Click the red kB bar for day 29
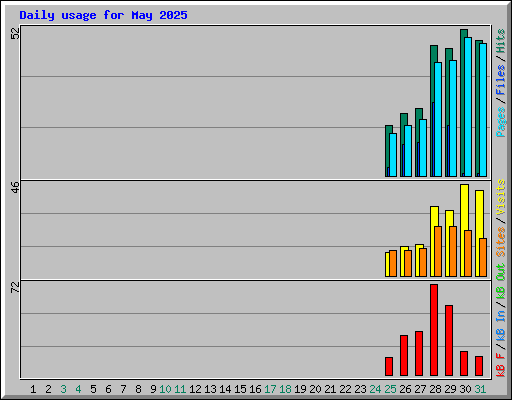This screenshot has width=512, height=400. pyautogui.click(x=449, y=340)
